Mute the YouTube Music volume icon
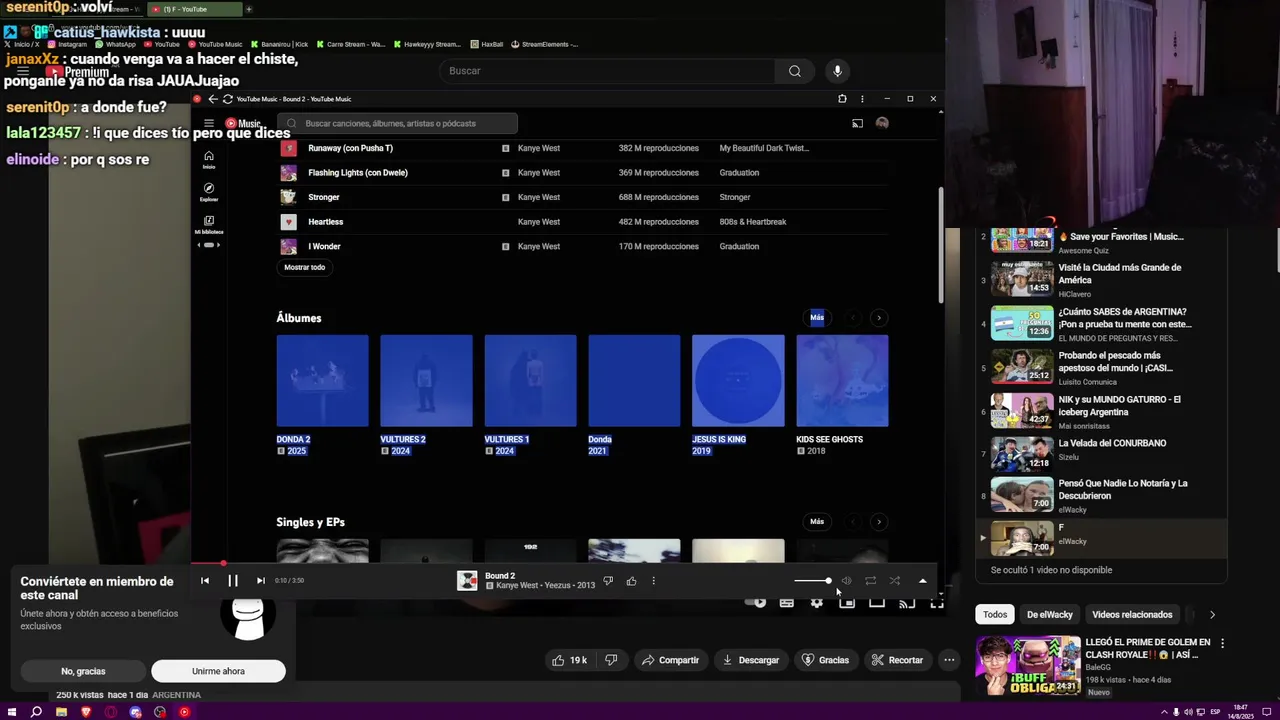The width and height of the screenshot is (1280, 720). click(846, 581)
